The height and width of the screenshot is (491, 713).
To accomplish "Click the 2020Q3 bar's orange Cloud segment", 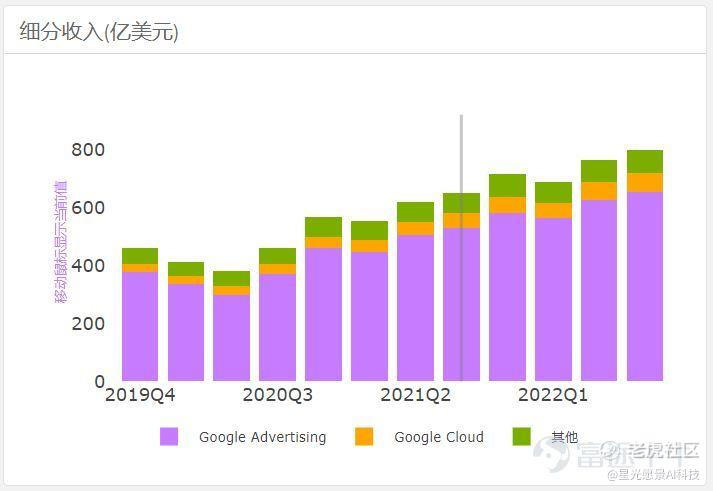I will pos(277,269).
